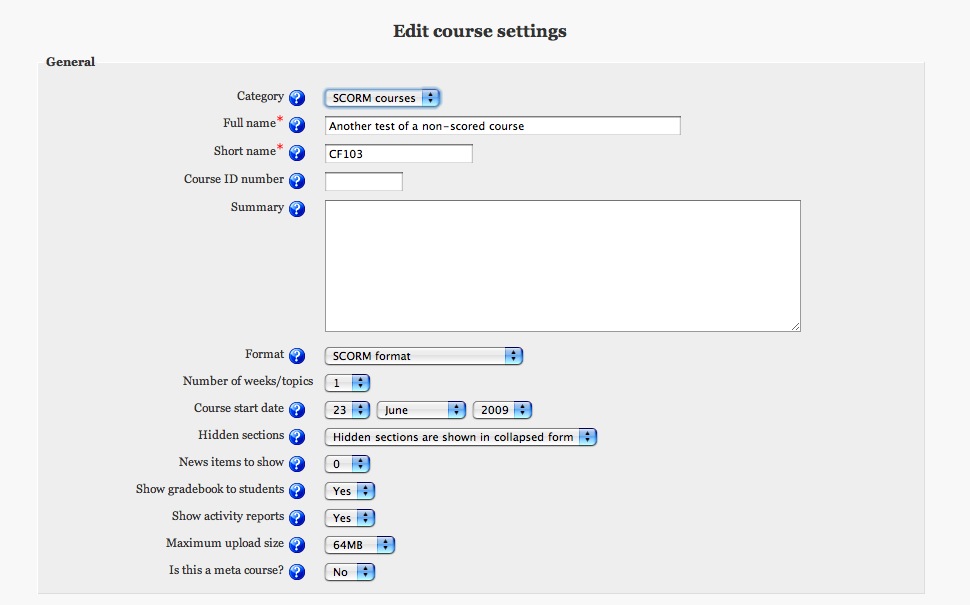The image size is (970, 605).
Task: Click the Short name field containing CF103
Action: point(399,154)
